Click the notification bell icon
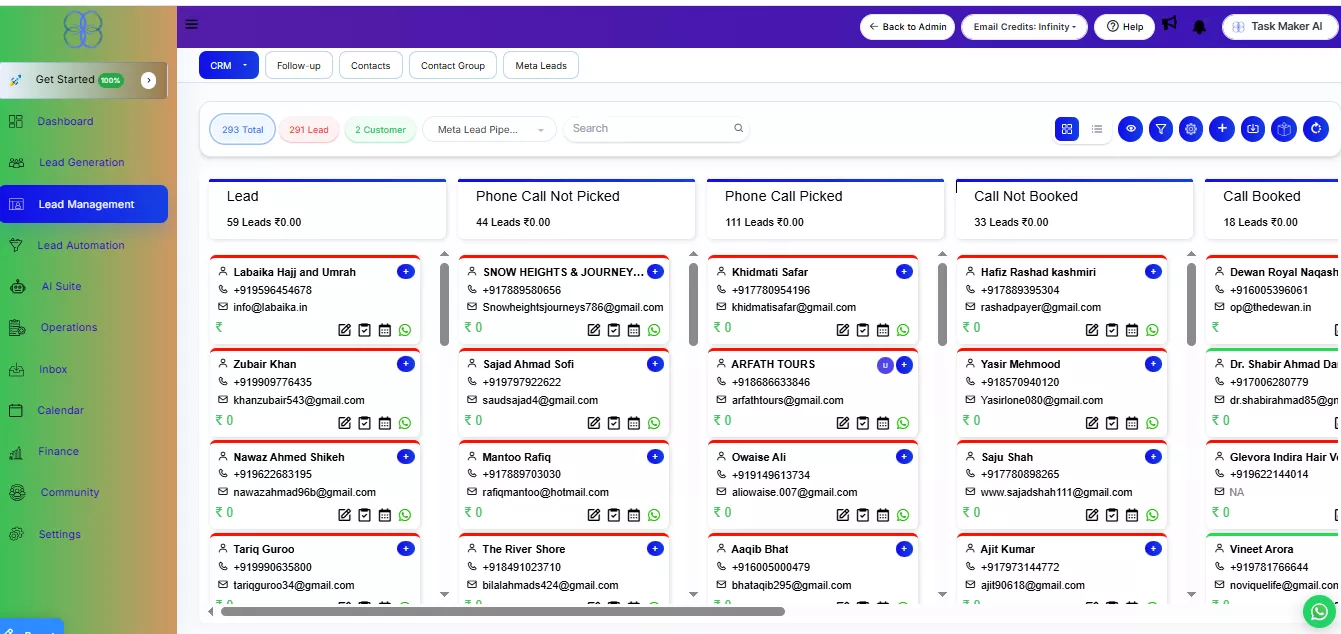 click(x=1199, y=26)
